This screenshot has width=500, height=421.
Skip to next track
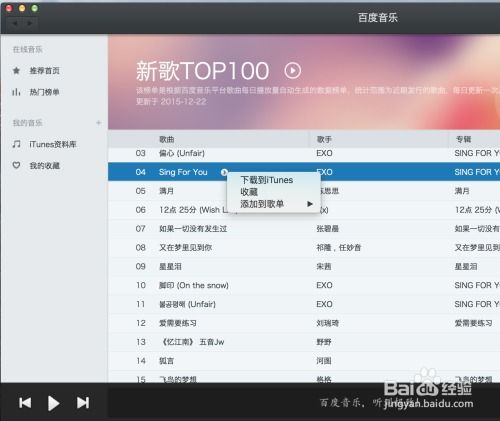click(83, 403)
